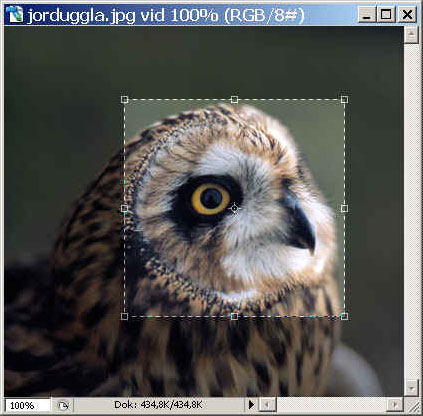Click the bottom-left transform handle
The width and height of the screenshot is (423, 416).
coord(124,316)
